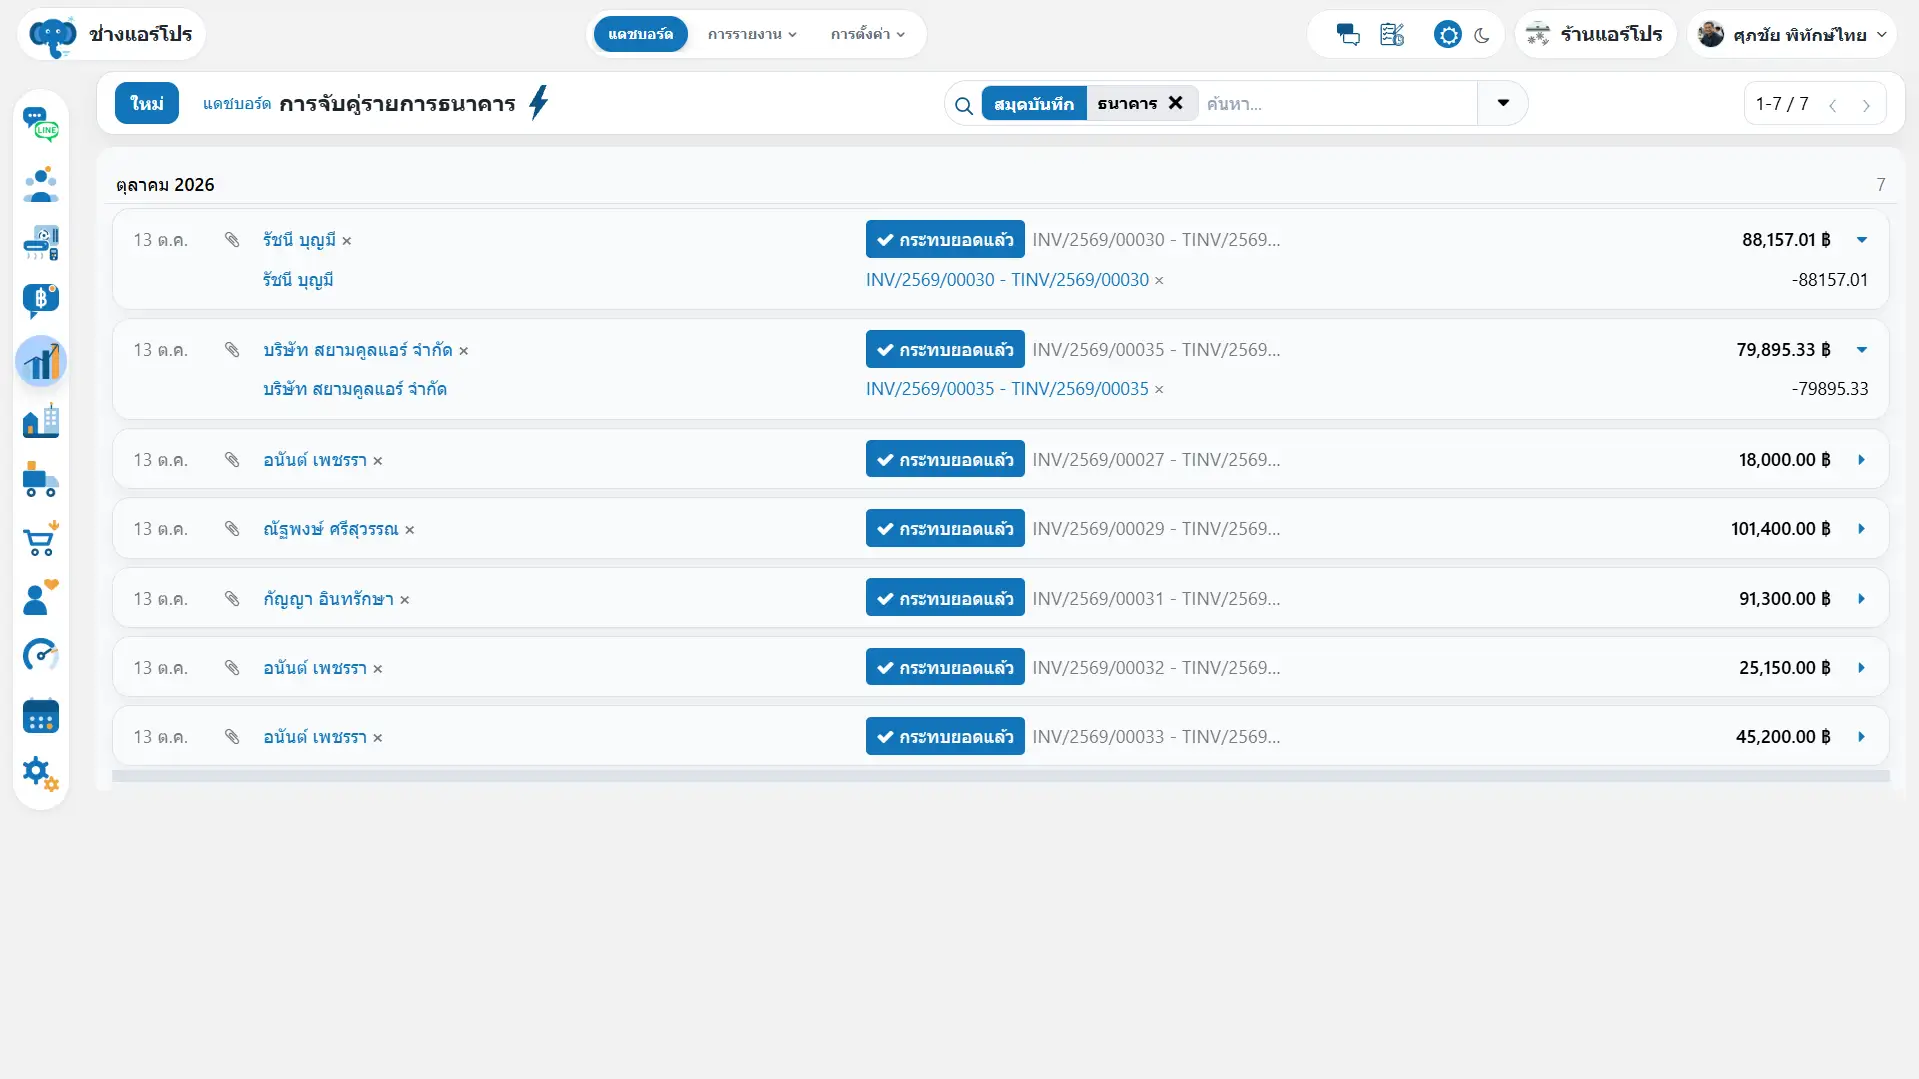Expand the 18,000.00 ฿ transaction row
Image resolution: width=1919 pixels, height=1079 pixels.
(1862, 460)
